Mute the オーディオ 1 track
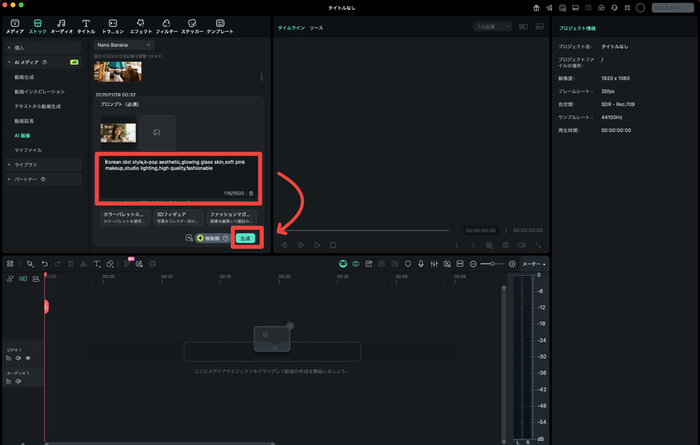This screenshot has height=445, width=700. (18, 384)
